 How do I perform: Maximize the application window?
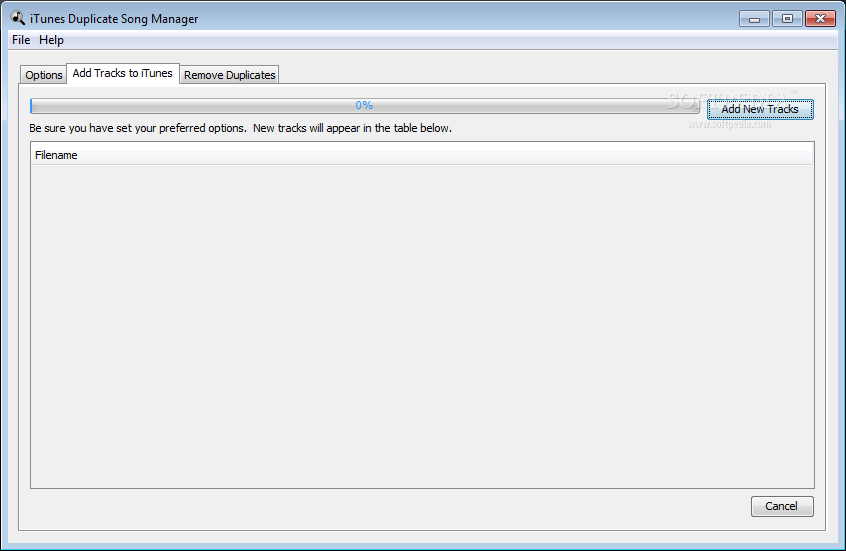point(787,19)
